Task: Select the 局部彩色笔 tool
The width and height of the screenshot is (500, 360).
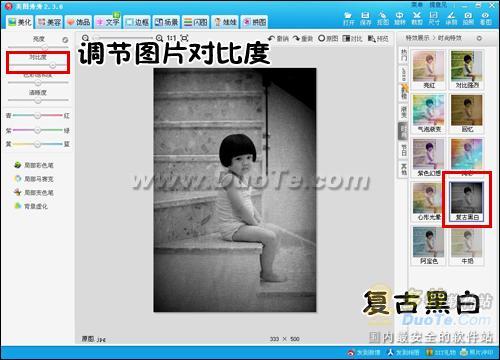Action: pos(34,165)
